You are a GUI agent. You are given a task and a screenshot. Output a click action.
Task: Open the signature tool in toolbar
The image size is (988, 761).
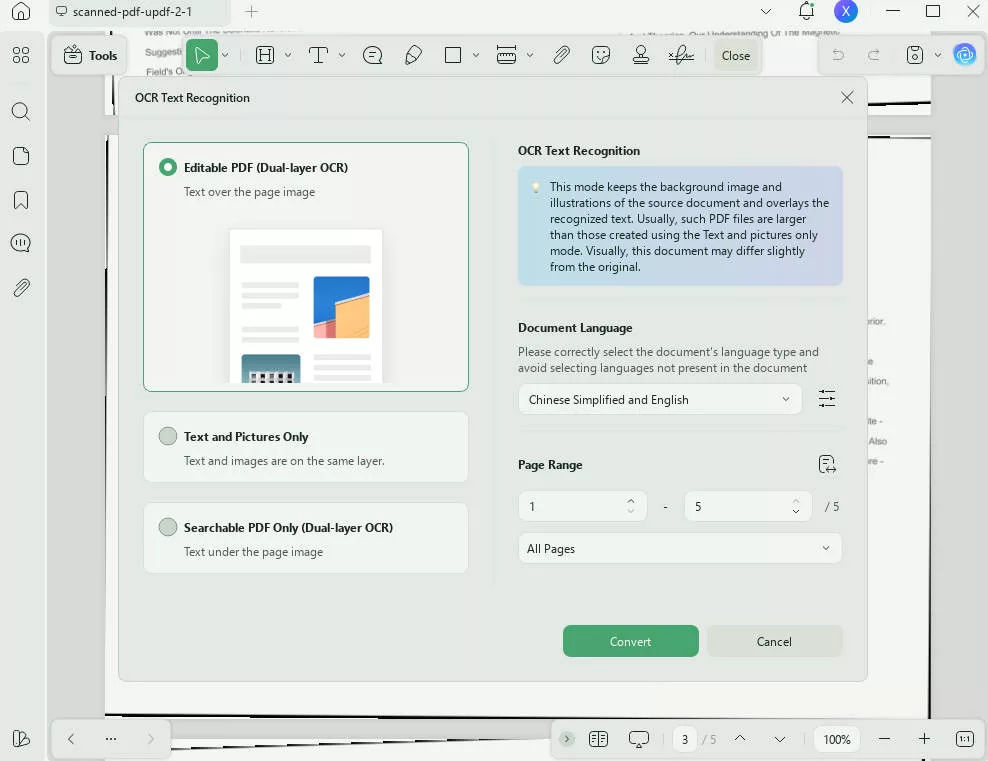(681, 56)
